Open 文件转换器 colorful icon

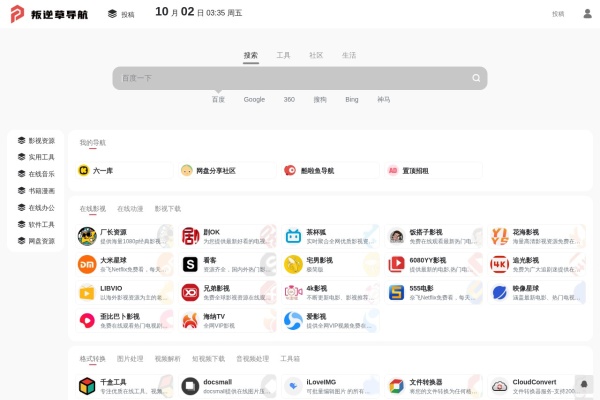(x=396, y=386)
